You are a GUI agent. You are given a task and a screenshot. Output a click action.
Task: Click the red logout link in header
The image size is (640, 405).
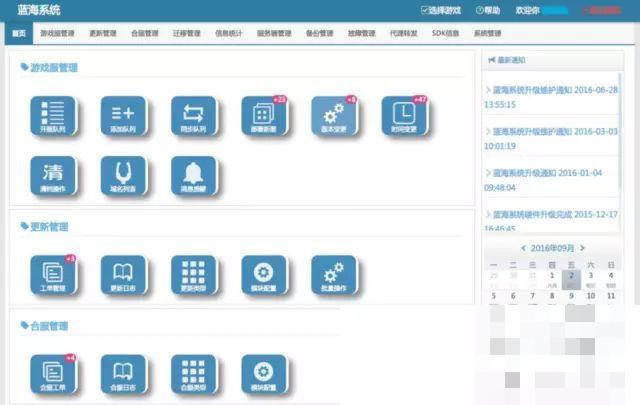[x=601, y=10]
